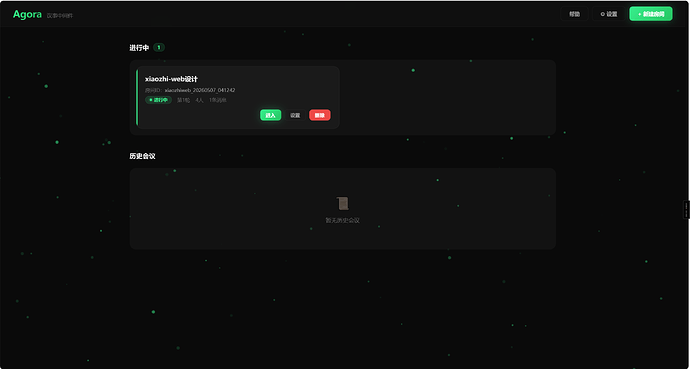Click the dark side tab on right edge
This screenshot has width=690, height=369.
(686, 209)
